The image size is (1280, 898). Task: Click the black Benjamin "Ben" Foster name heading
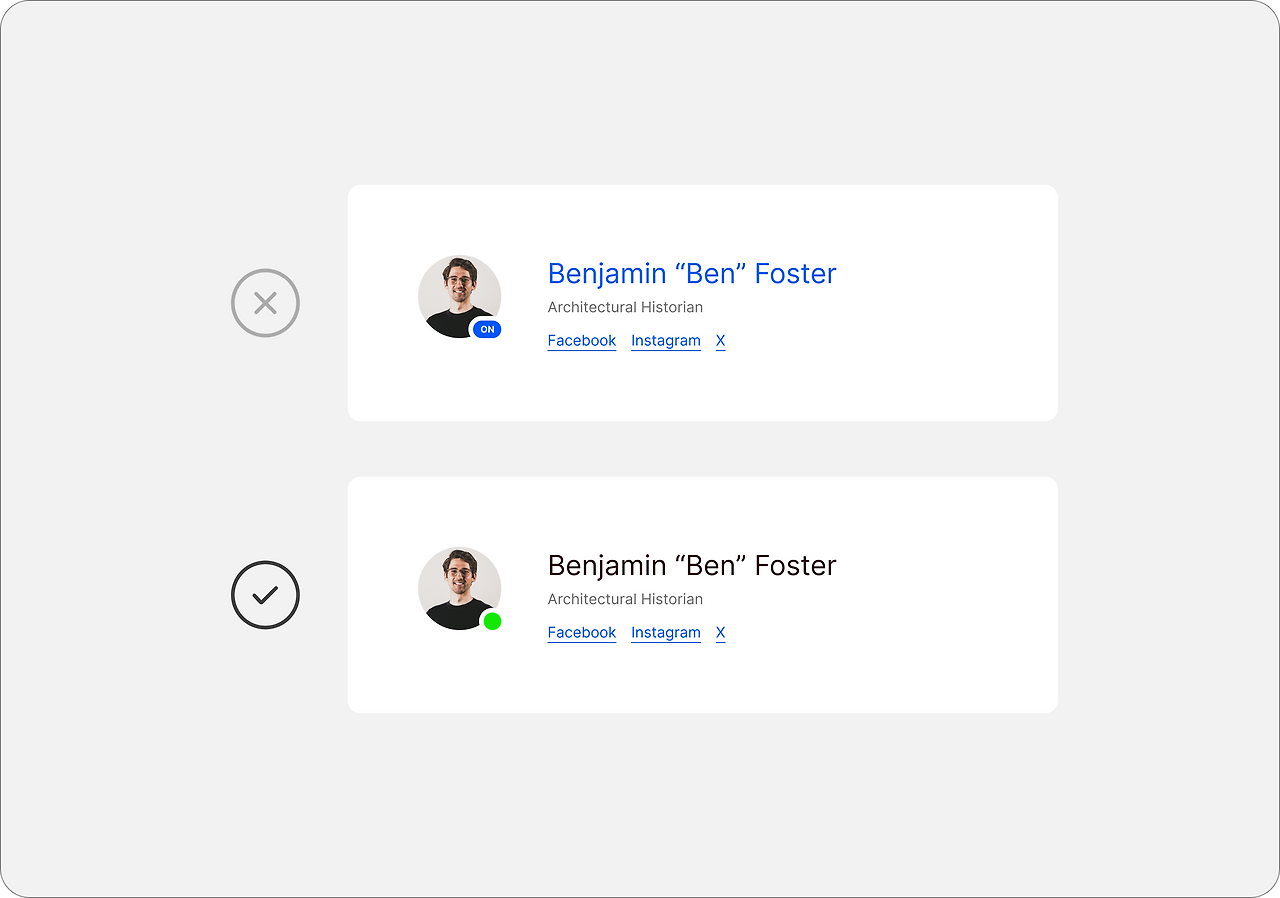pyautogui.click(x=691, y=565)
